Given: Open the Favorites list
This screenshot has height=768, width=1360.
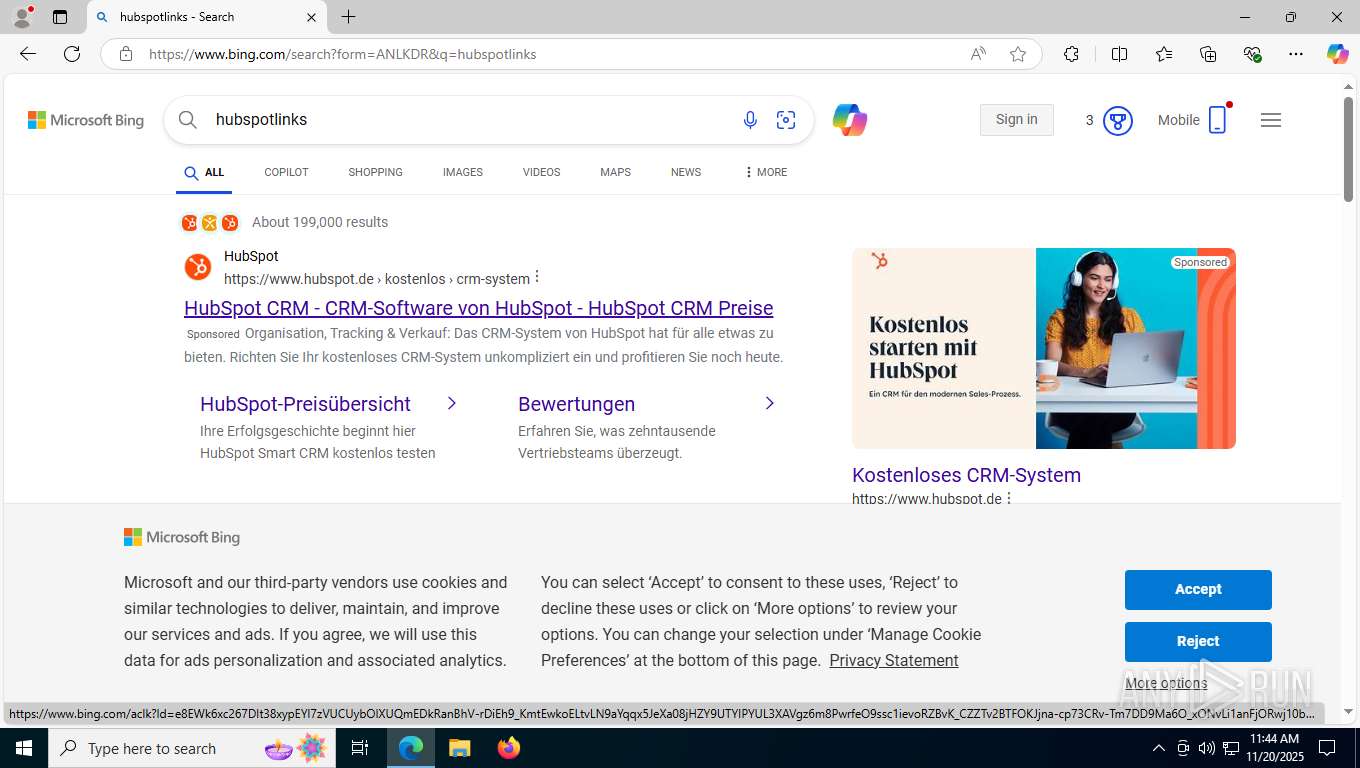Looking at the screenshot, I should (x=1164, y=54).
